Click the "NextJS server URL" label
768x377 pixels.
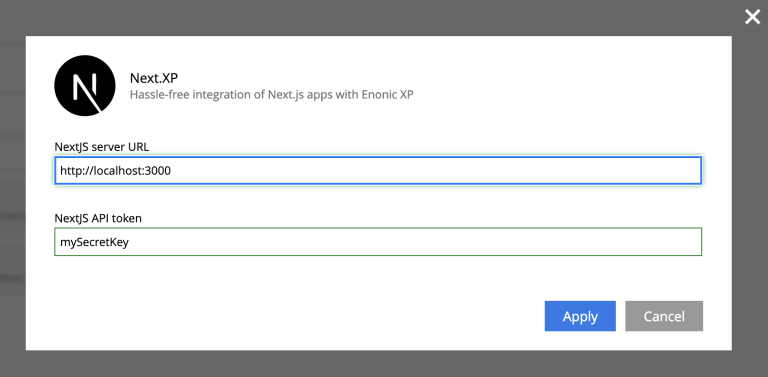[x=102, y=146]
